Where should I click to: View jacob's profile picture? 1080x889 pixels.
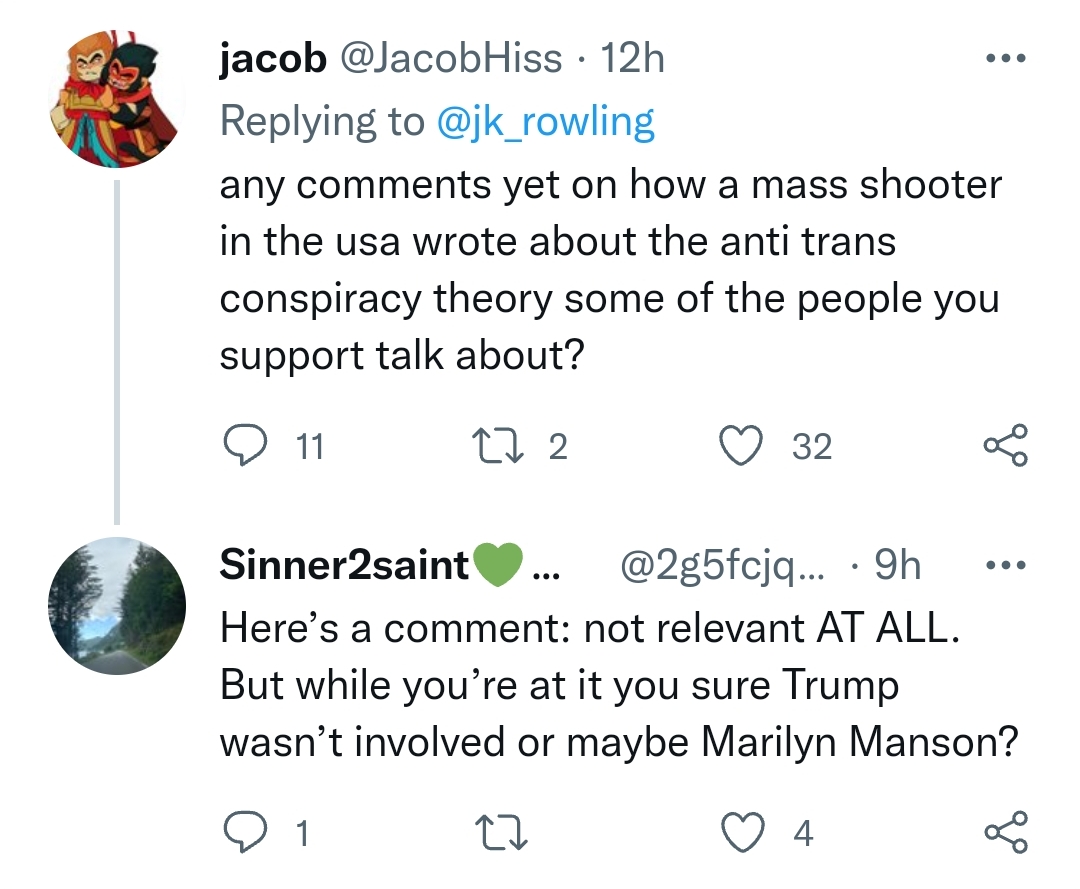[x=116, y=99]
